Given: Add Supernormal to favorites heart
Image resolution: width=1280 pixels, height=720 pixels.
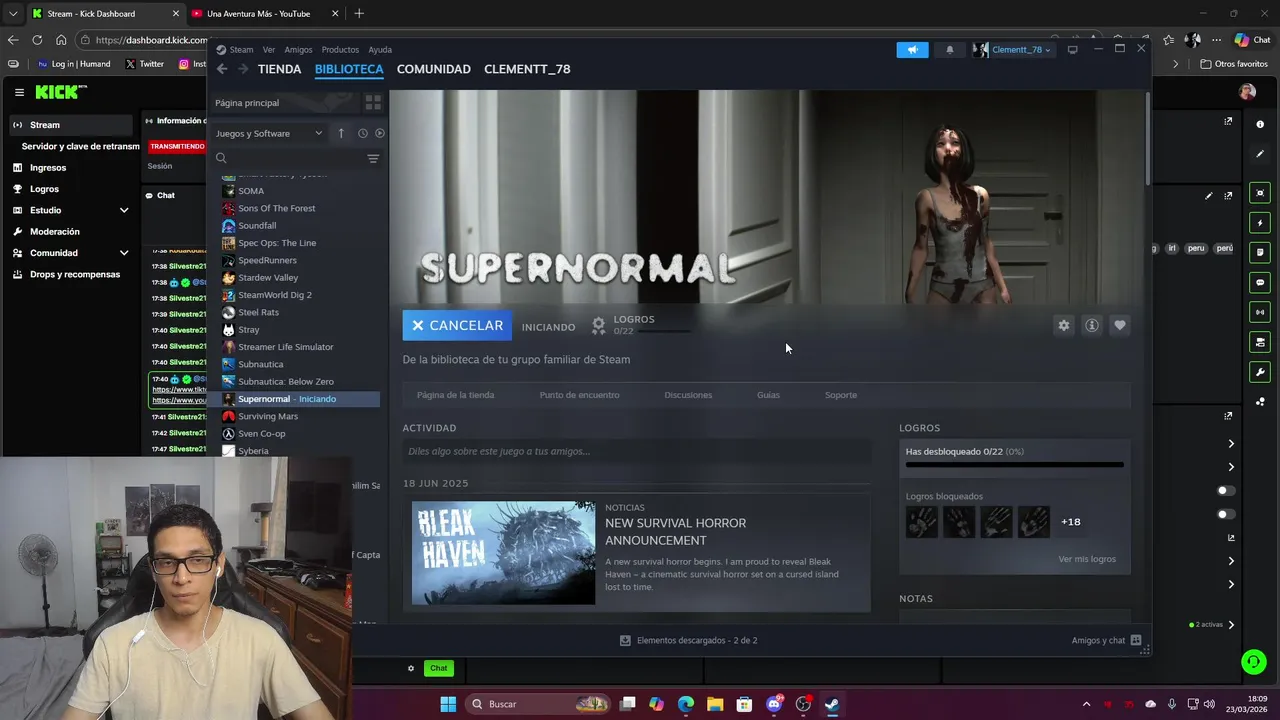Looking at the screenshot, I should pos(1120,325).
